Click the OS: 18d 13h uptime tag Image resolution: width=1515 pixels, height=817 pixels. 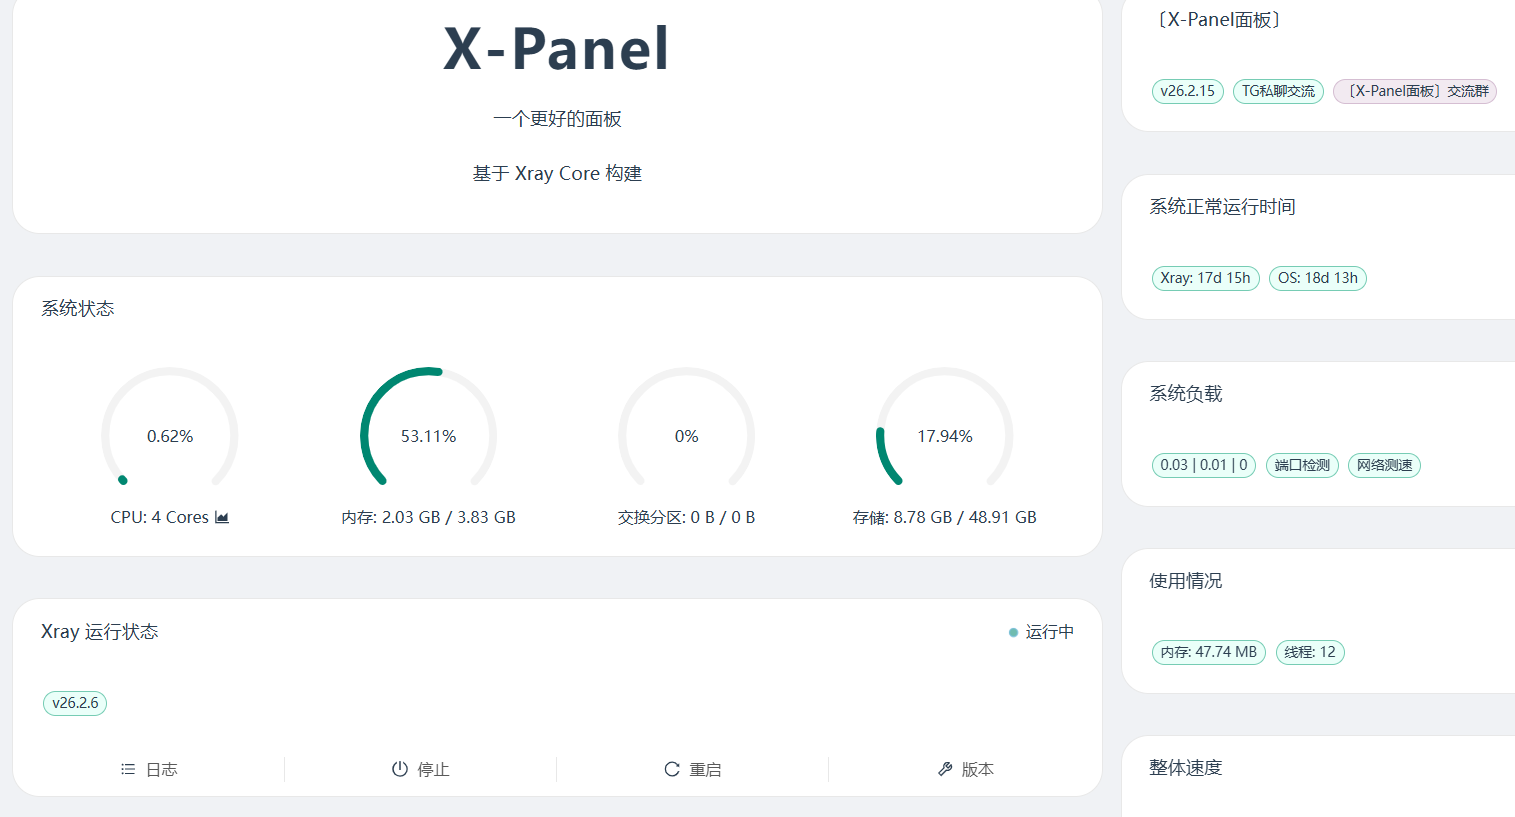tap(1317, 278)
